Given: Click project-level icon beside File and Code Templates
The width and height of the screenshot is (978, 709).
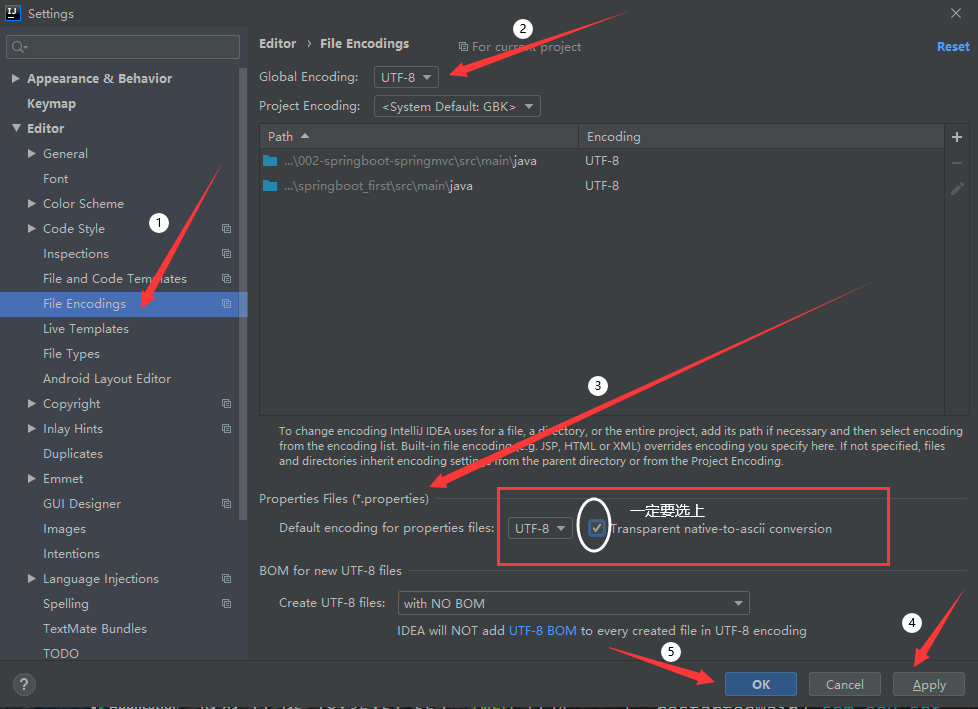Looking at the screenshot, I should 226,279.
